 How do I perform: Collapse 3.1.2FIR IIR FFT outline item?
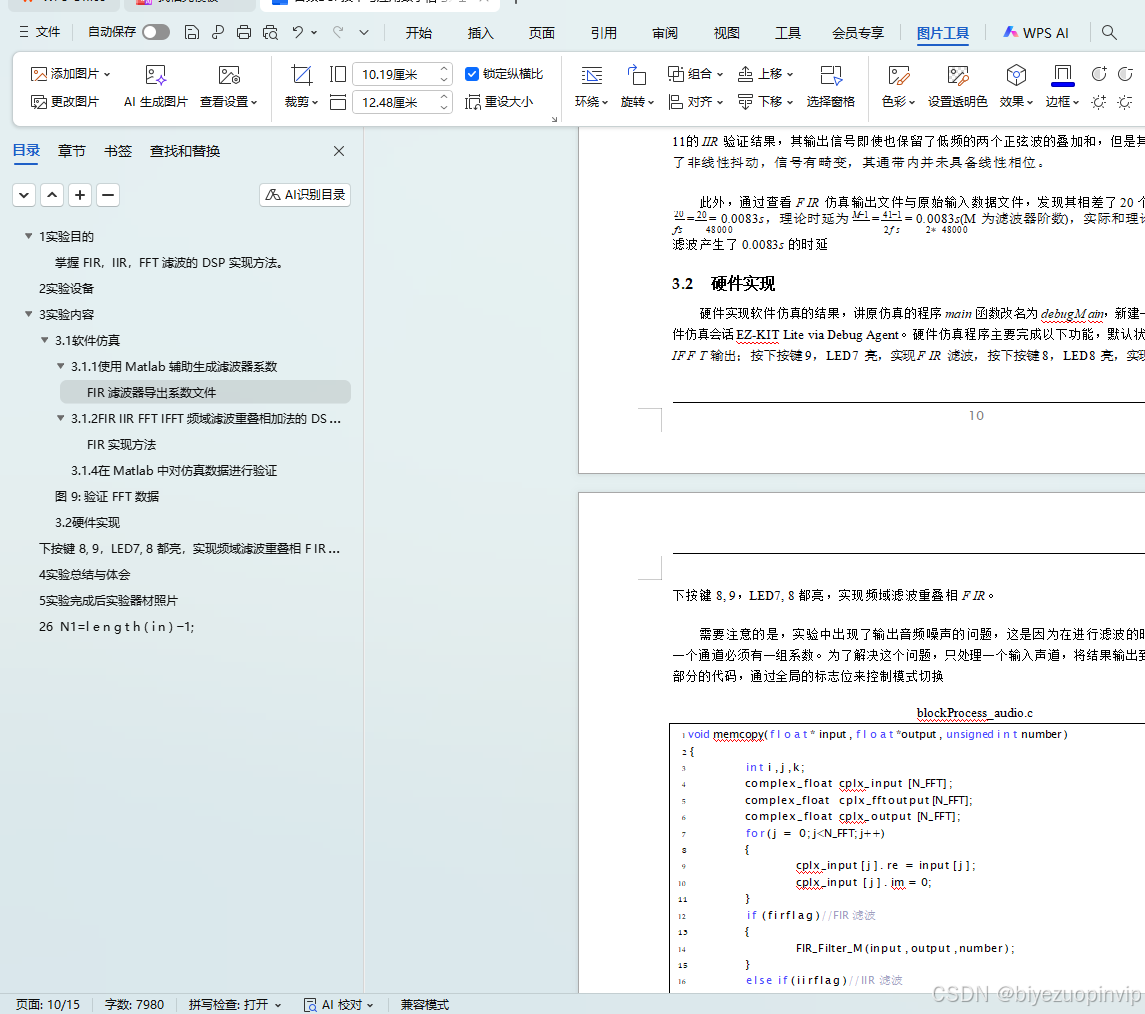coord(61,418)
